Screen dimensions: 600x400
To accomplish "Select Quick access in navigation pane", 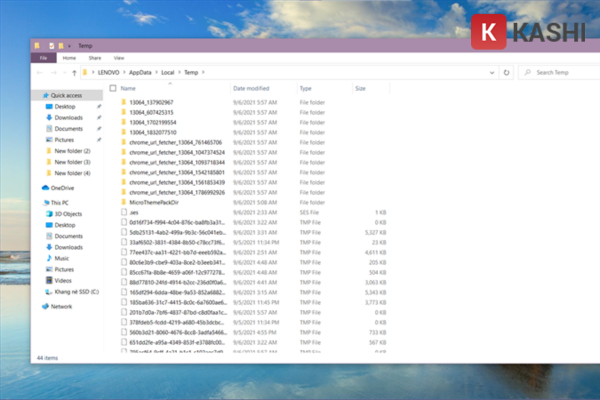I will (x=67, y=95).
